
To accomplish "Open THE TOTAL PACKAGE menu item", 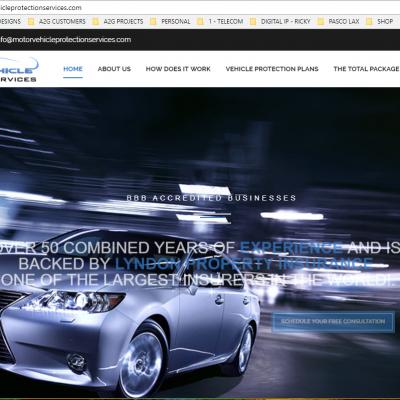I will click(366, 69).
